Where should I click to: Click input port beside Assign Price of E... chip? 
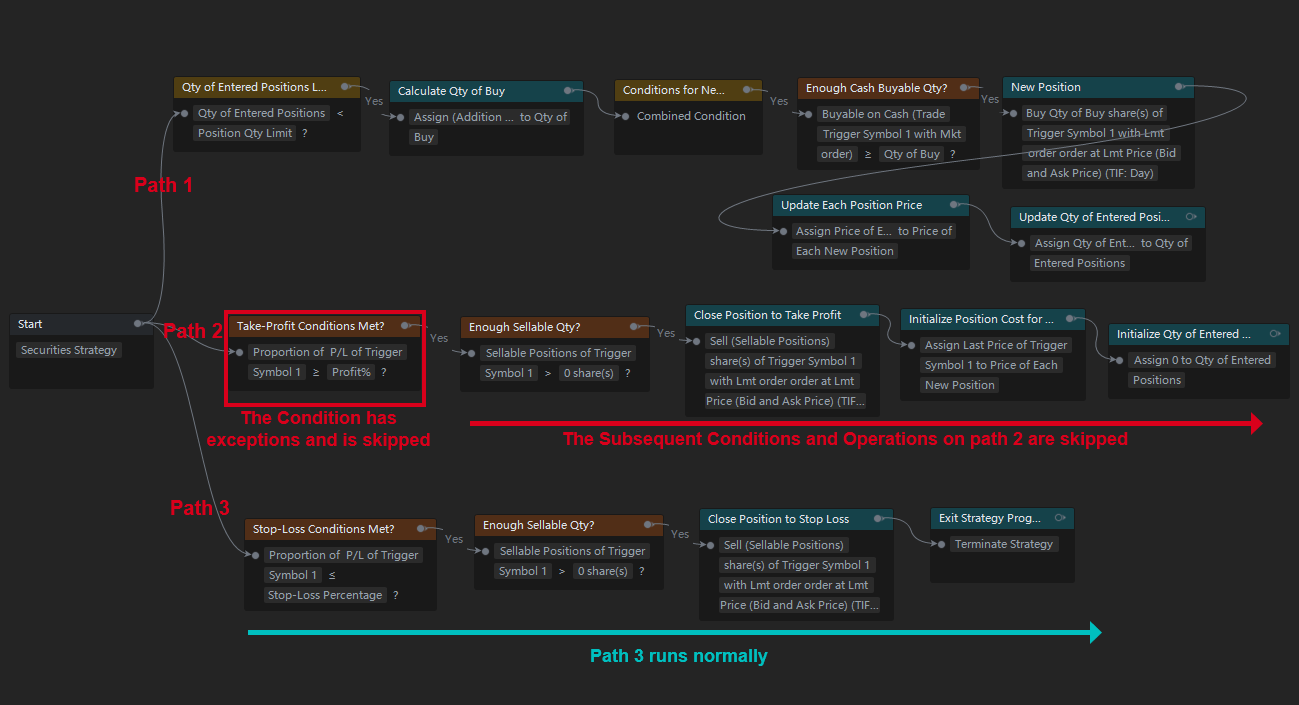click(783, 231)
